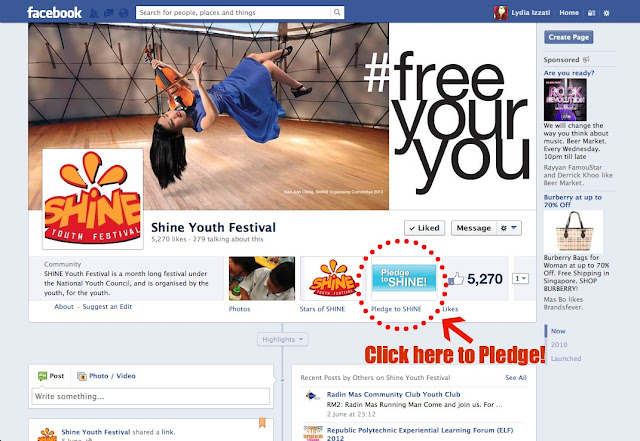Click the bookmark ribbon on shared post
The width and height of the screenshot is (640, 441).
pos(262,423)
